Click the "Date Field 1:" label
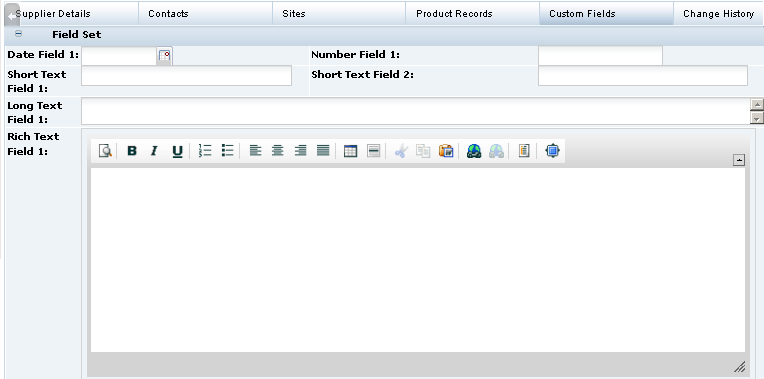The height and width of the screenshot is (379, 764). pyautogui.click(x=43, y=55)
